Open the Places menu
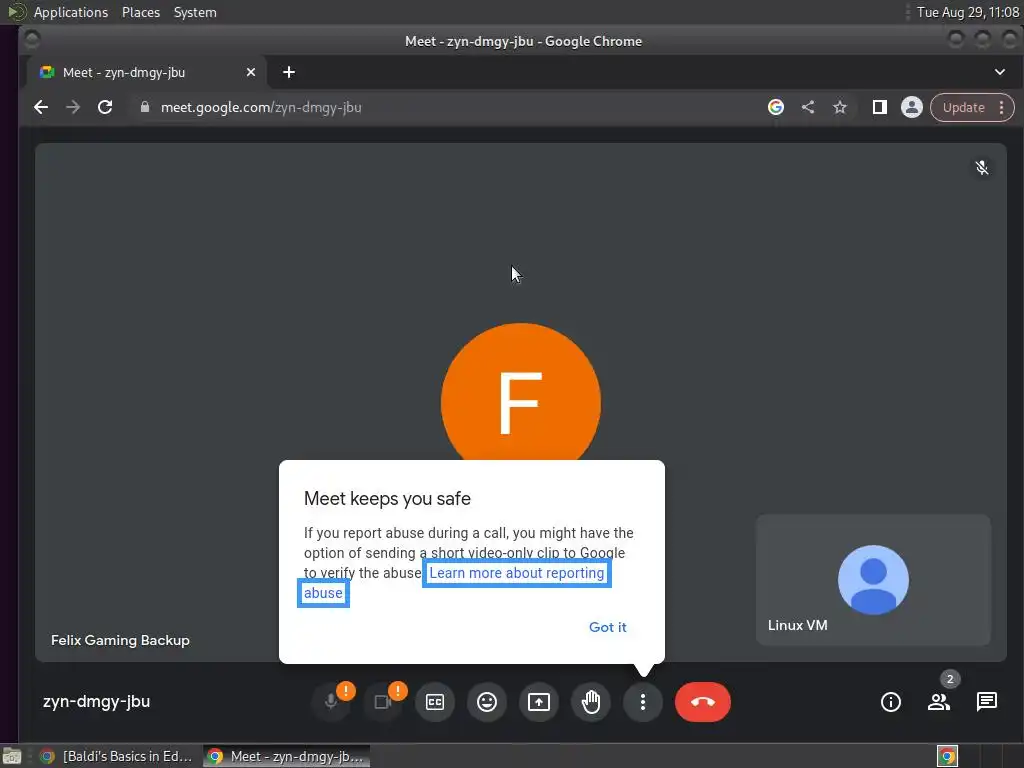This screenshot has height=768, width=1024. [141, 12]
